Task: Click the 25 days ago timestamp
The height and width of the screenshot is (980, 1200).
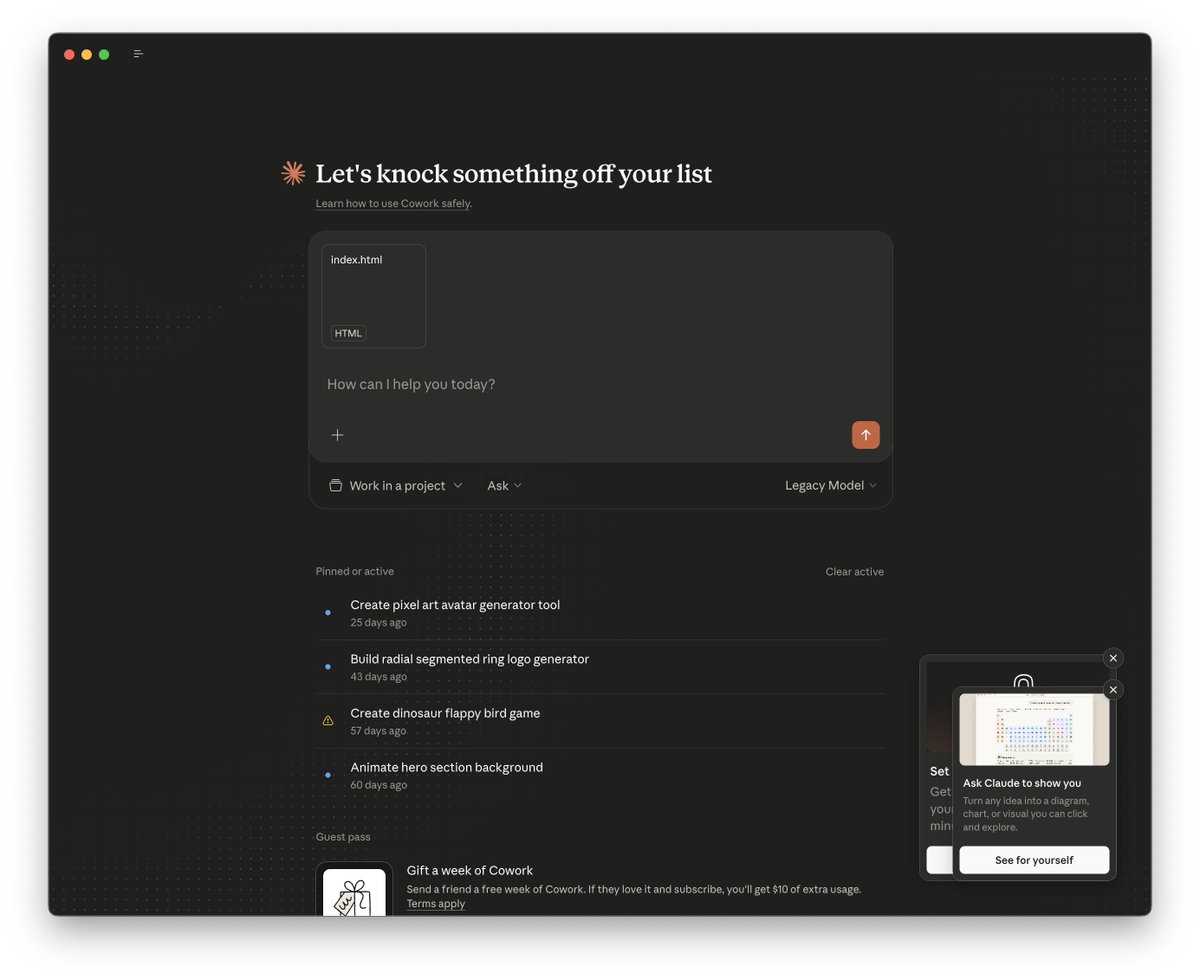Action: click(x=378, y=622)
